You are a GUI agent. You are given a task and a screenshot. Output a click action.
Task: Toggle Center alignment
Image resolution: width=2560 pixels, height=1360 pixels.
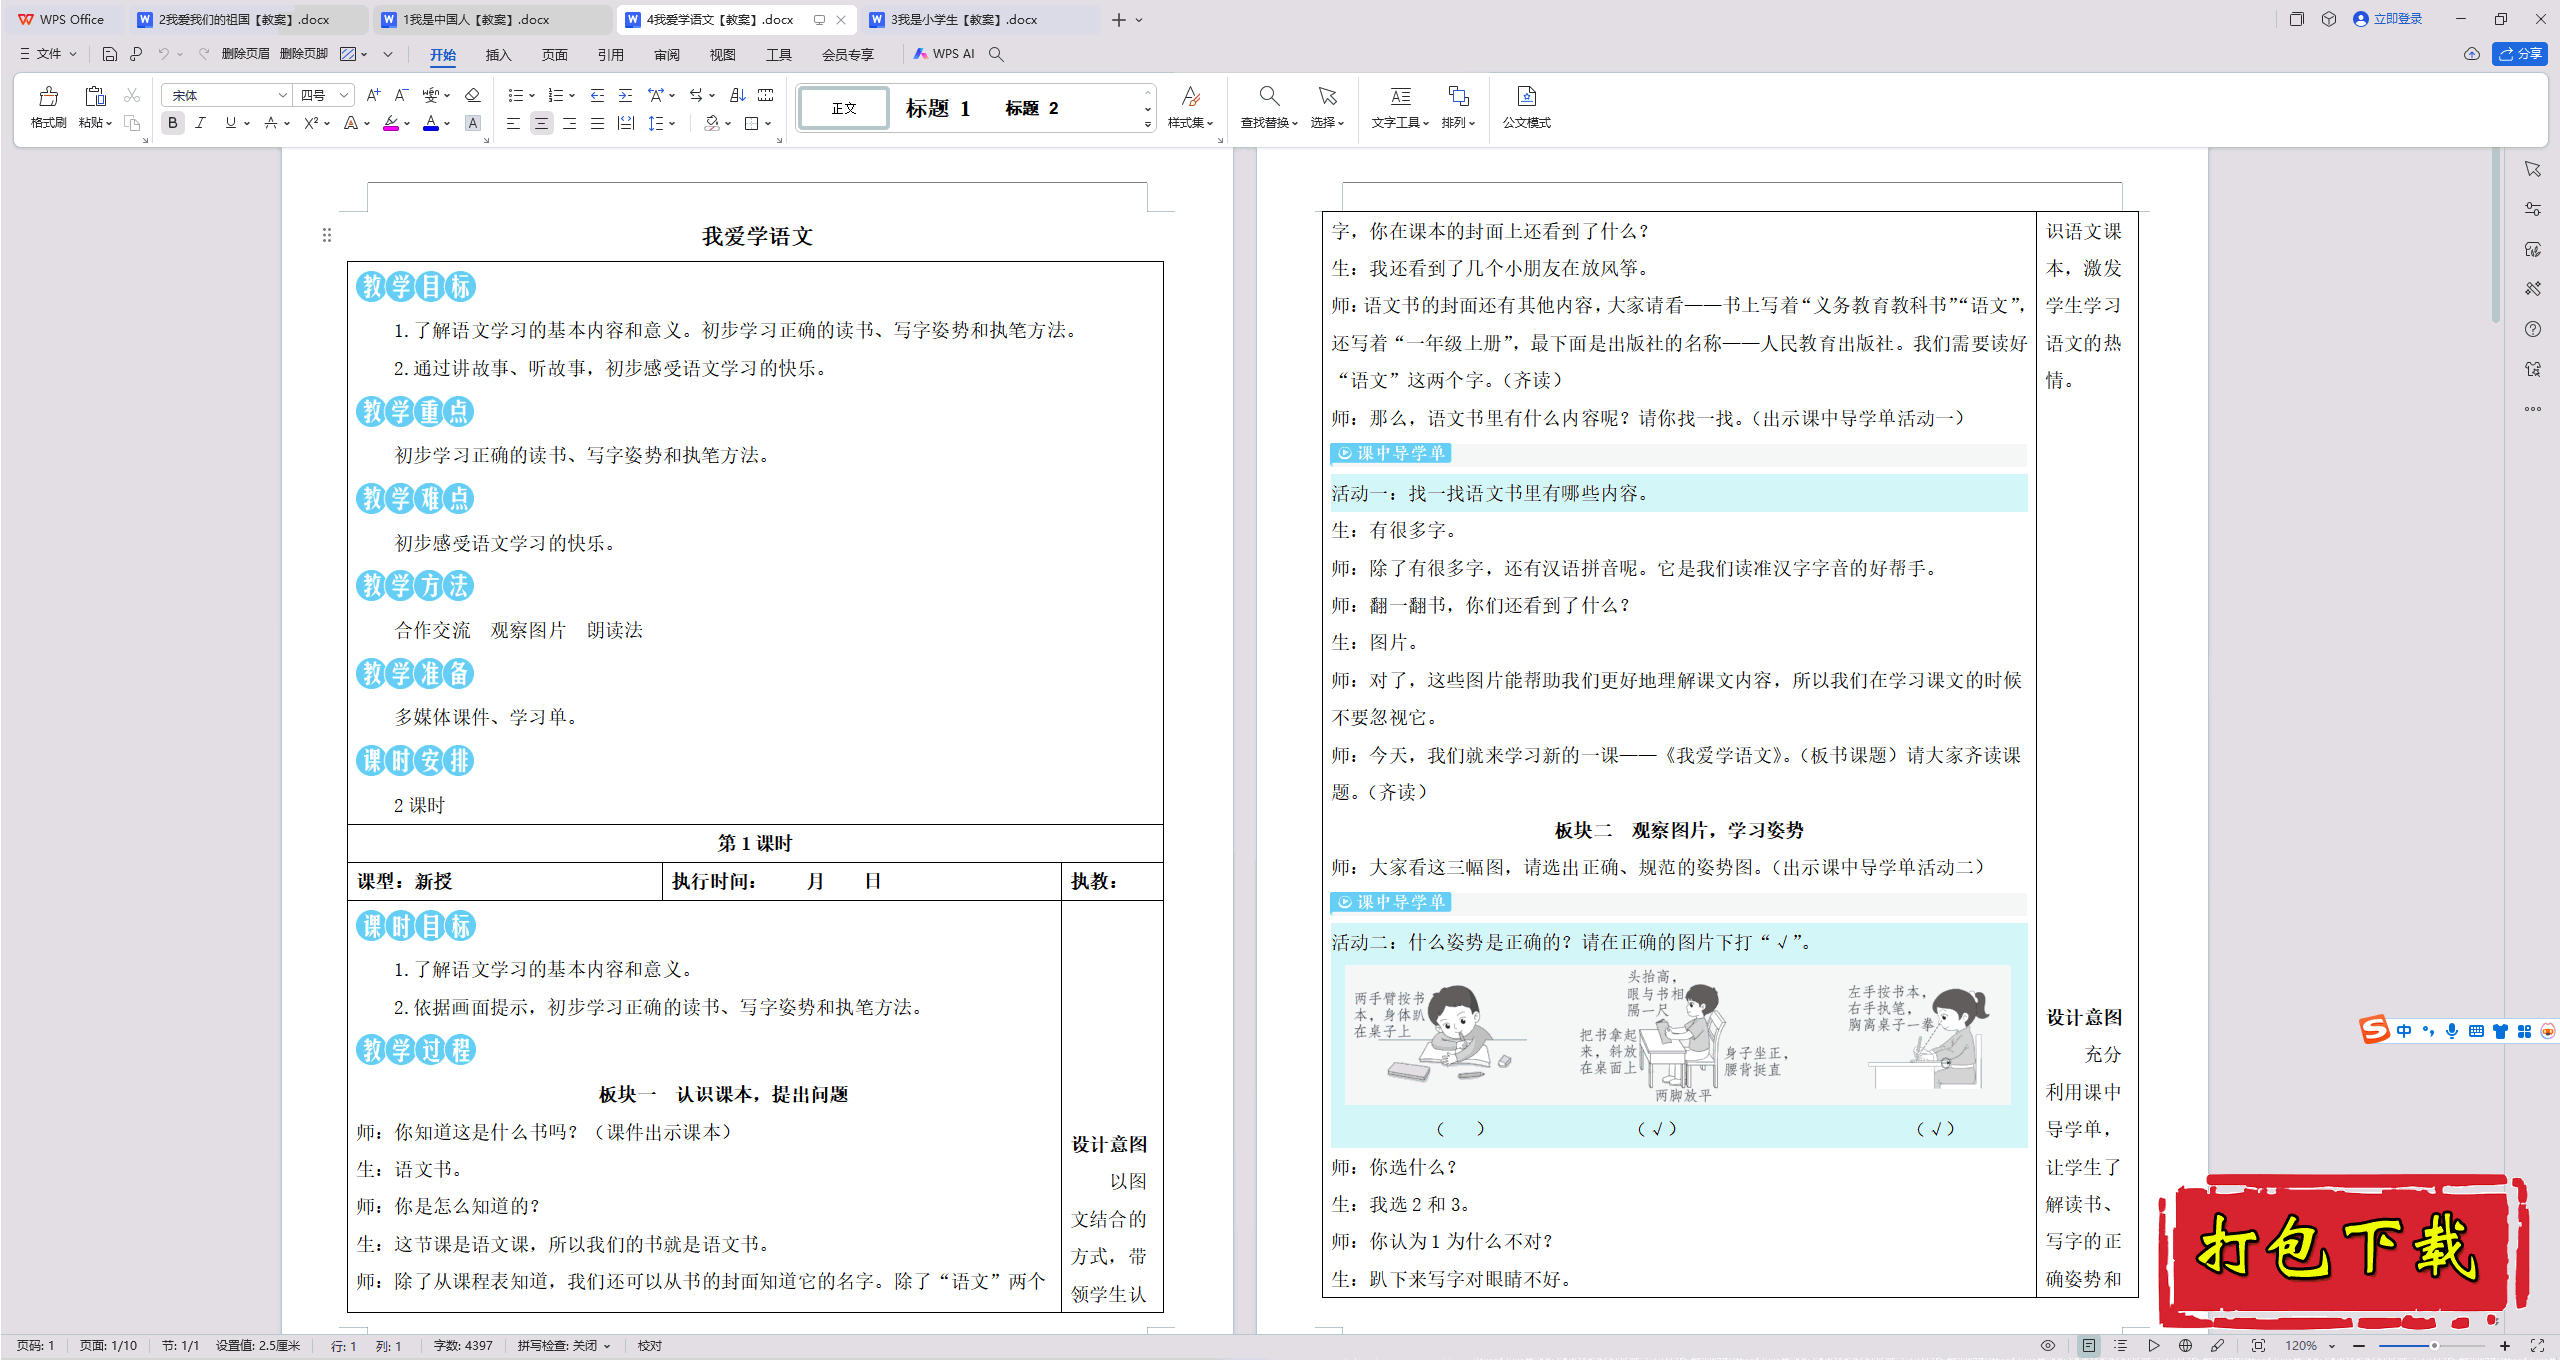click(x=541, y=123)
